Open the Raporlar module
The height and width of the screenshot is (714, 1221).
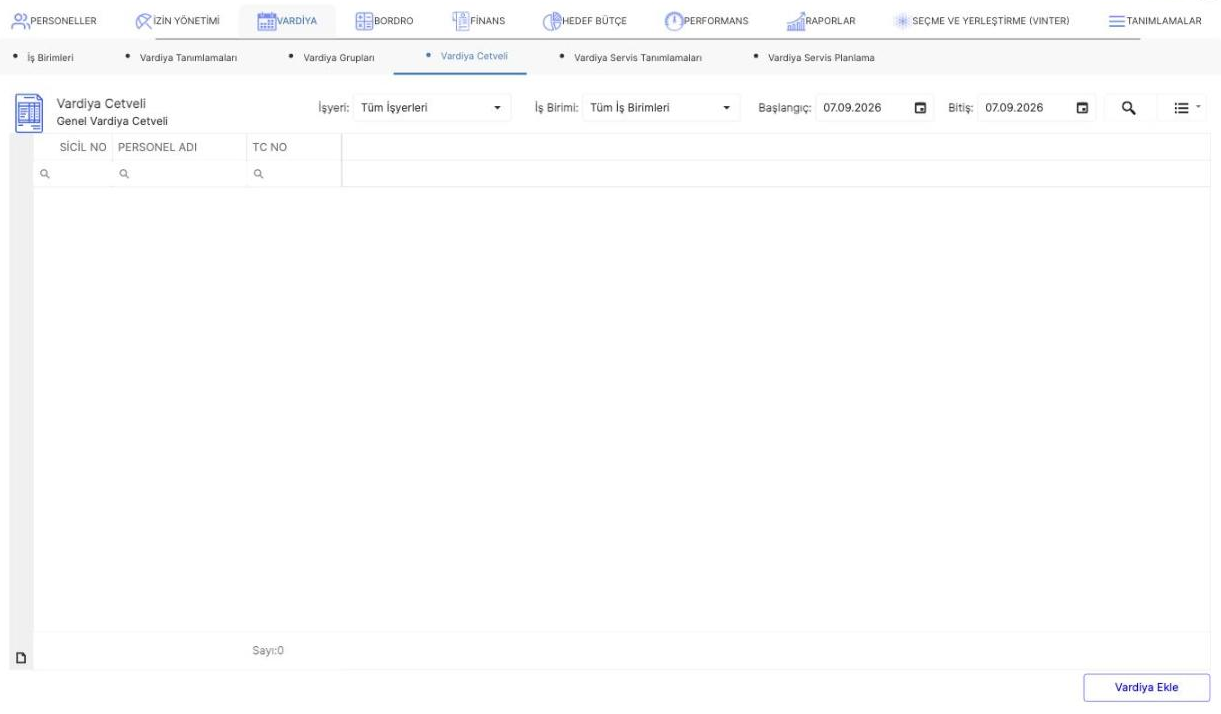[x=822, y=20]
